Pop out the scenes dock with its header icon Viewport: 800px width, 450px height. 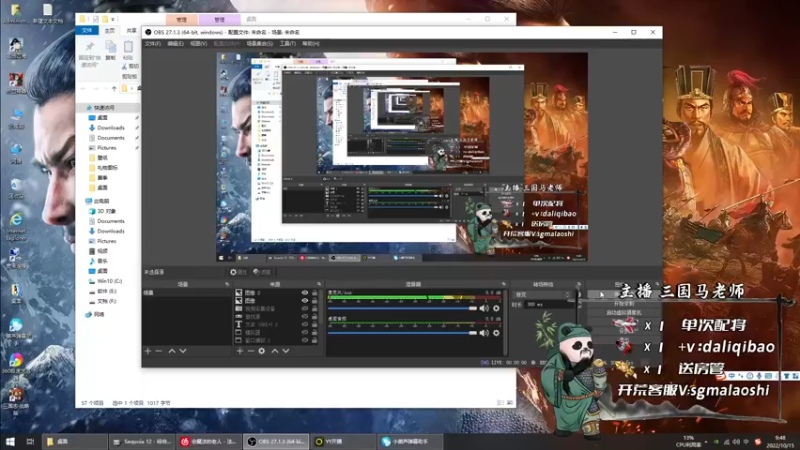227,284
